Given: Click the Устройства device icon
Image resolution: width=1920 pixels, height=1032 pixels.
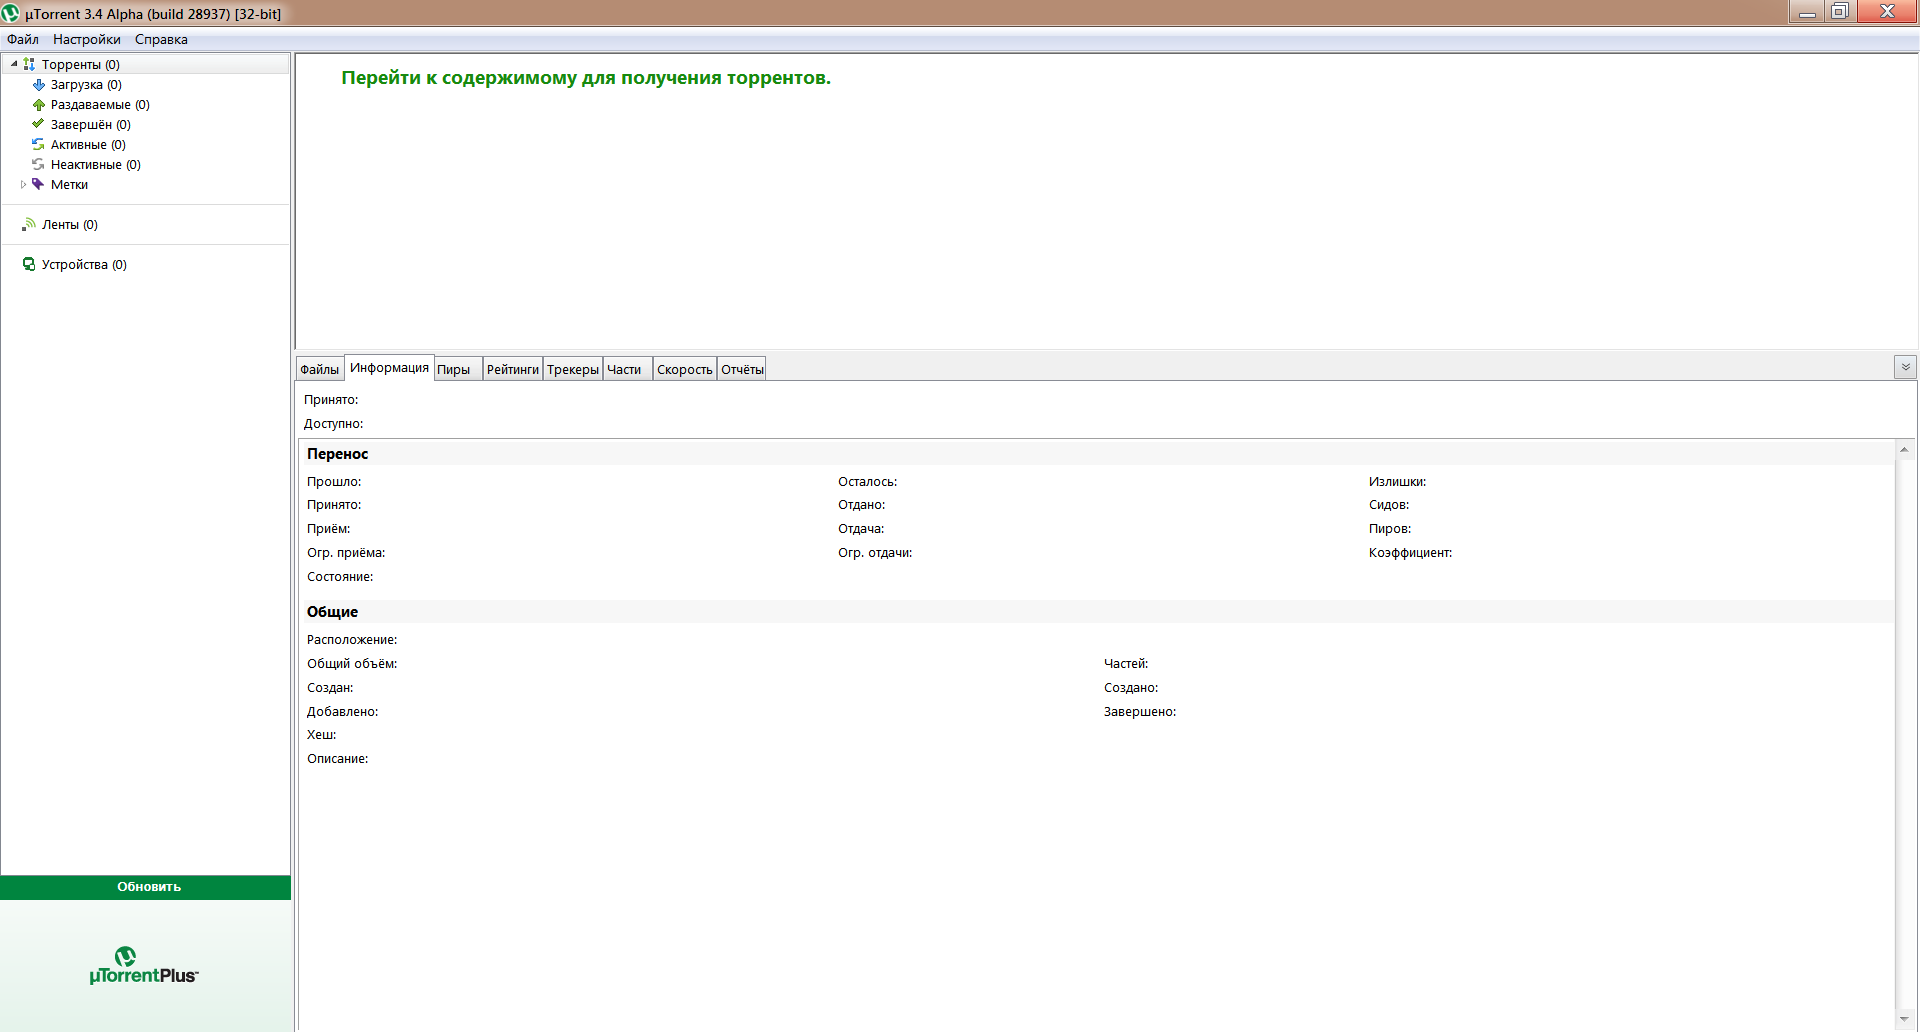Looking at the screenshot, I should (x=29, y=265).
